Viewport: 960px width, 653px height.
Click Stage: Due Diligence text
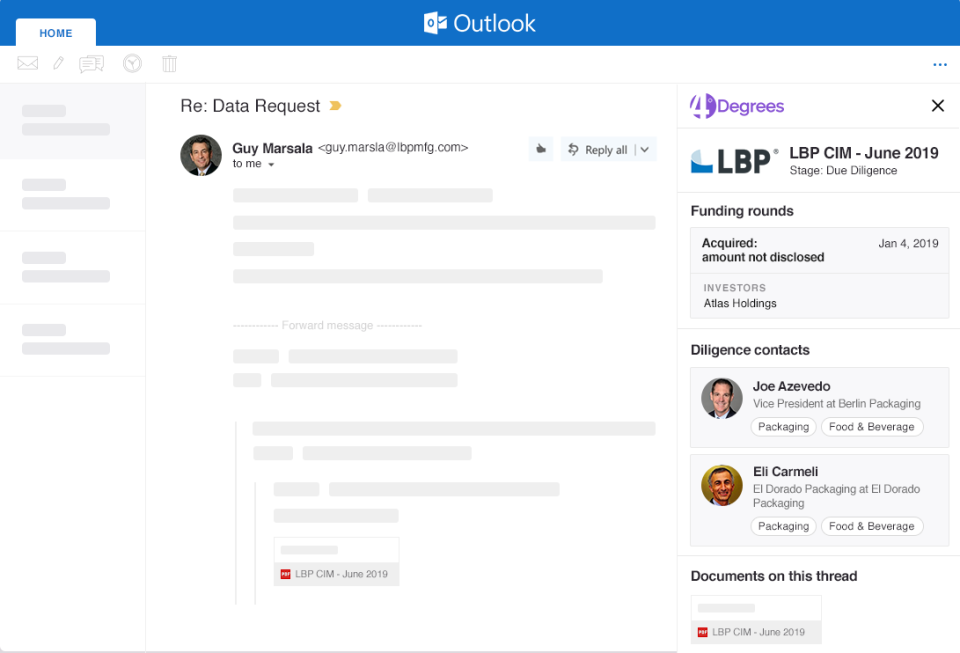843,171
